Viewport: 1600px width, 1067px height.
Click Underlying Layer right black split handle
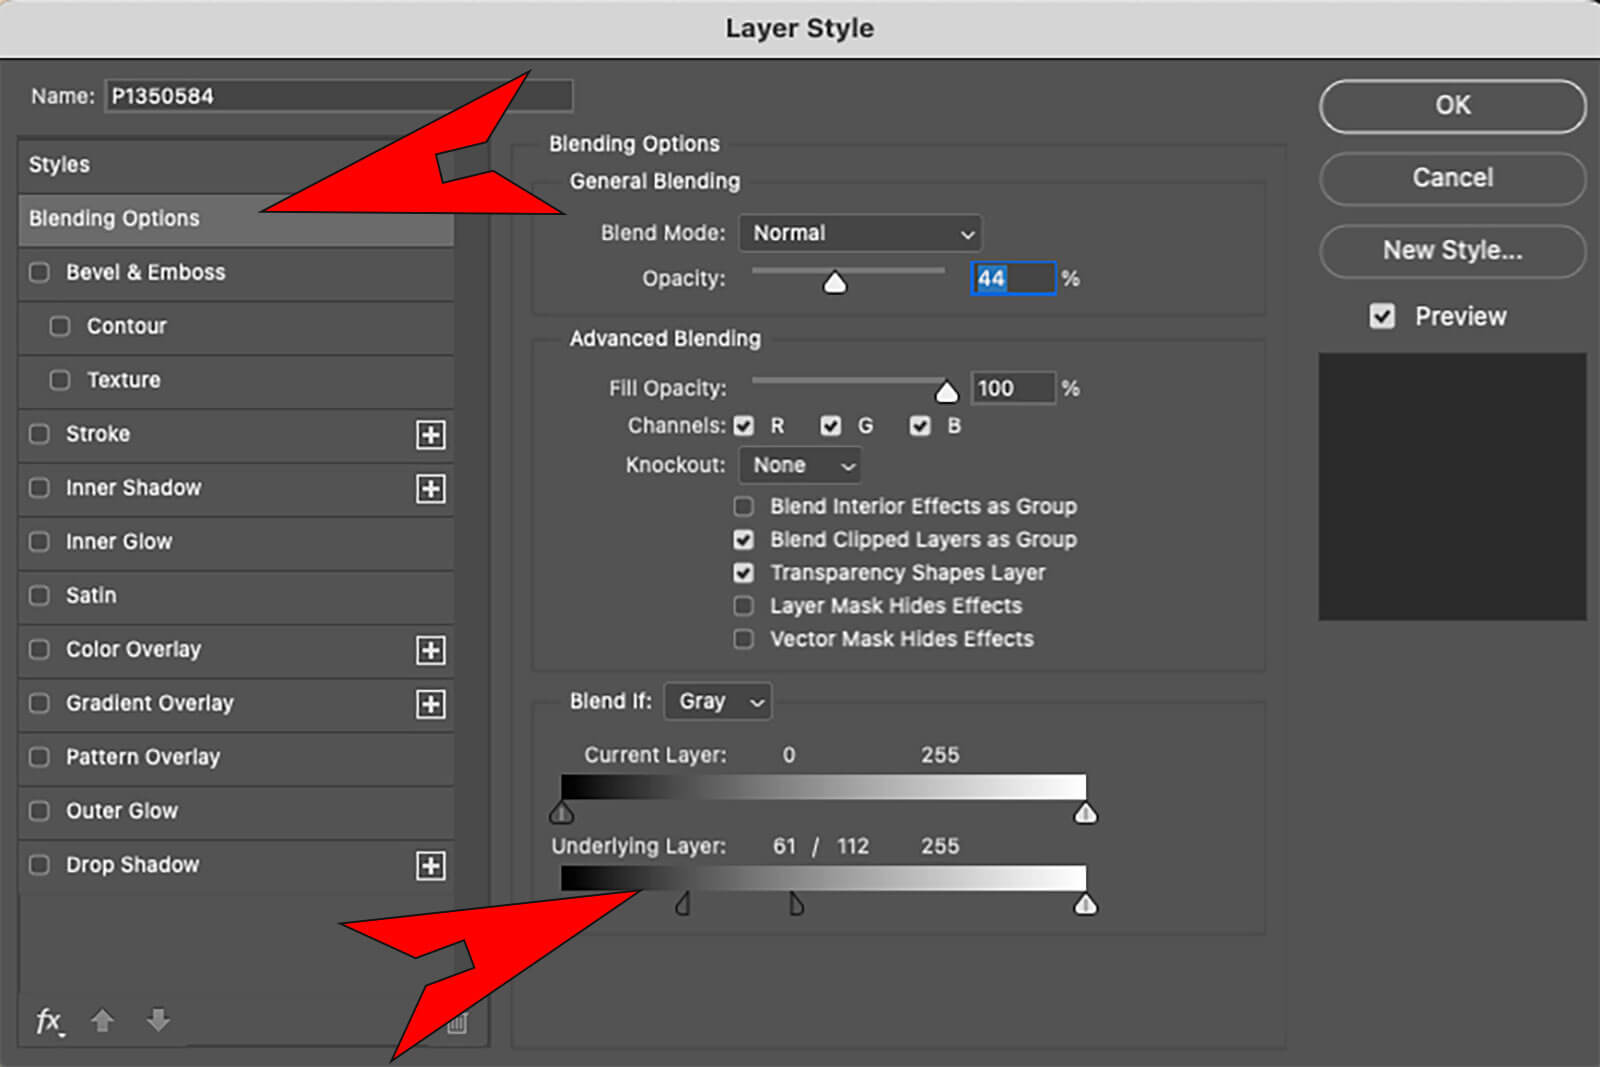[x=796, y=903]
